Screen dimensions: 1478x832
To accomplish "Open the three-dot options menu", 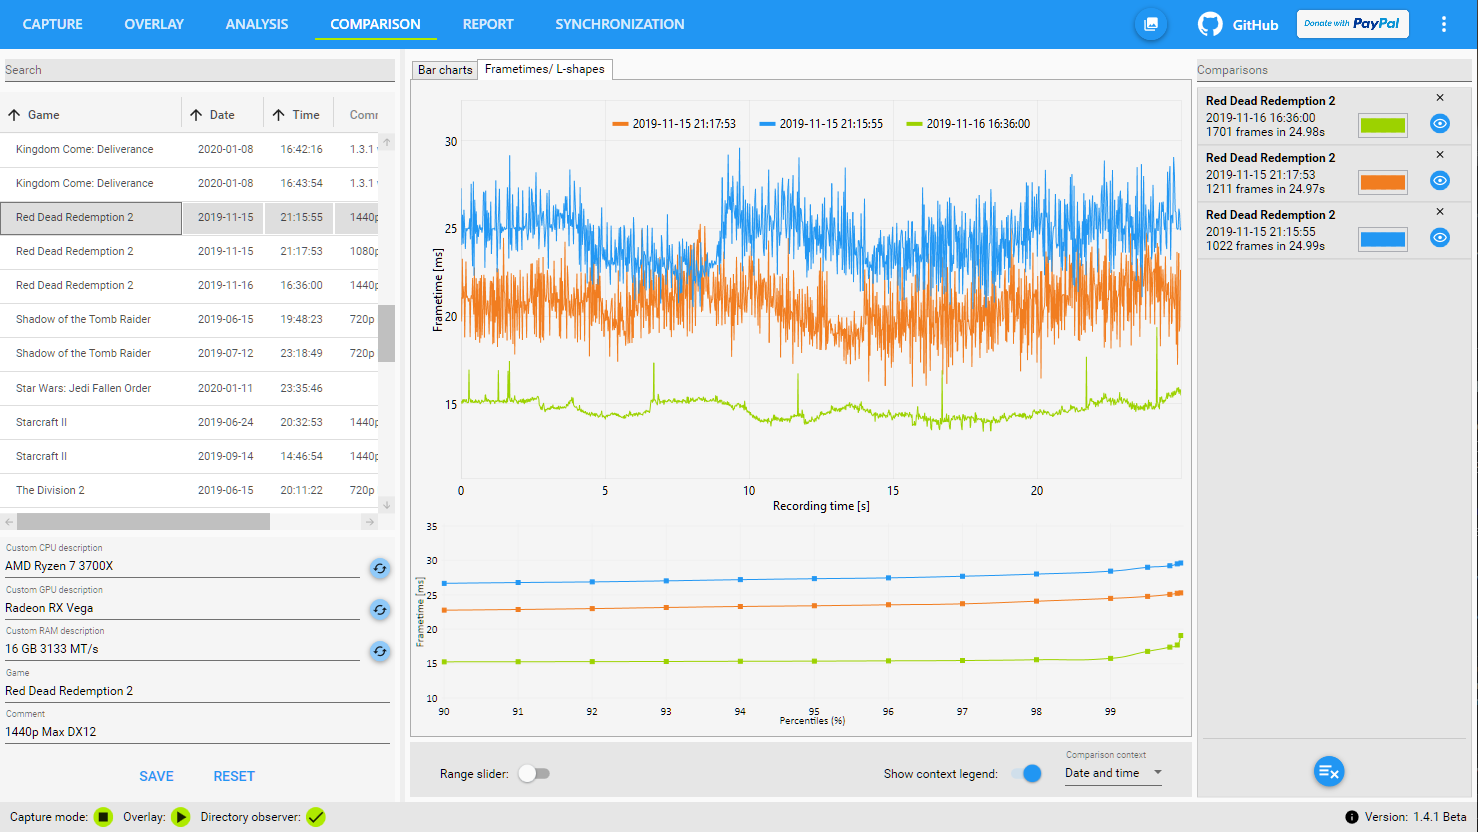I will (1443, 24).
